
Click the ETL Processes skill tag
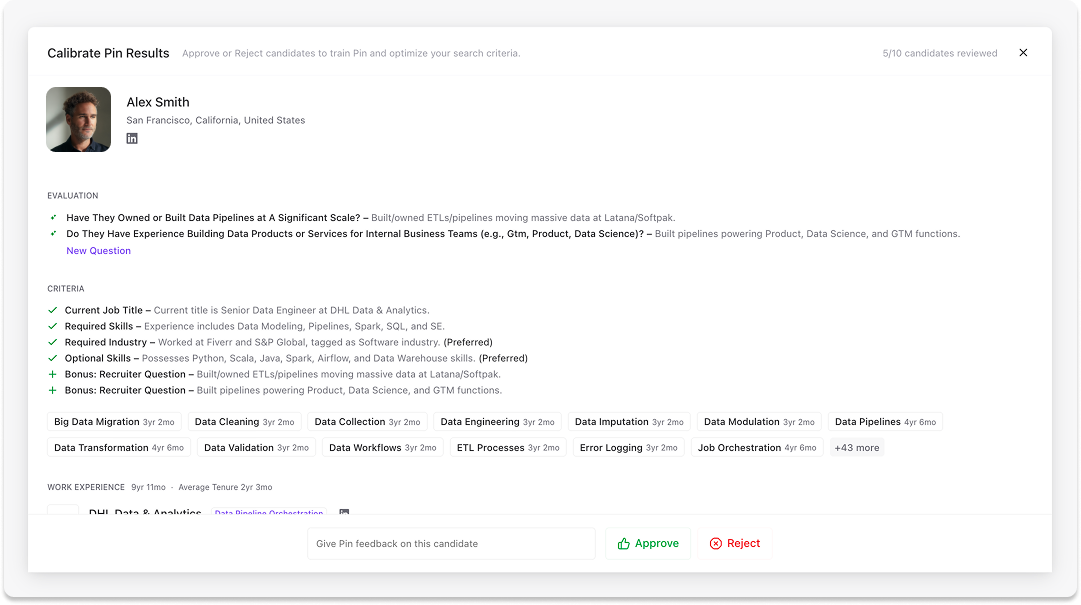tap(508, 448)
